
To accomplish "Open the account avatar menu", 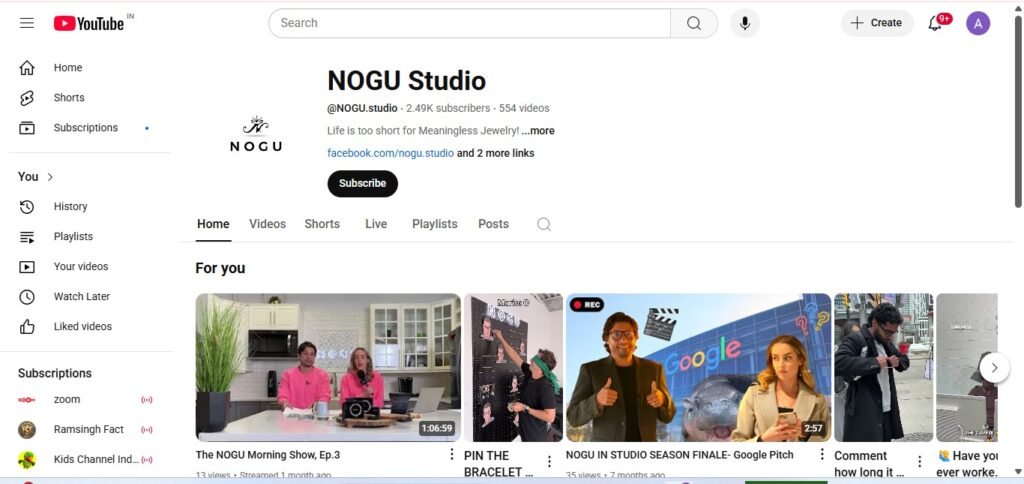I will tap(978, 24).
